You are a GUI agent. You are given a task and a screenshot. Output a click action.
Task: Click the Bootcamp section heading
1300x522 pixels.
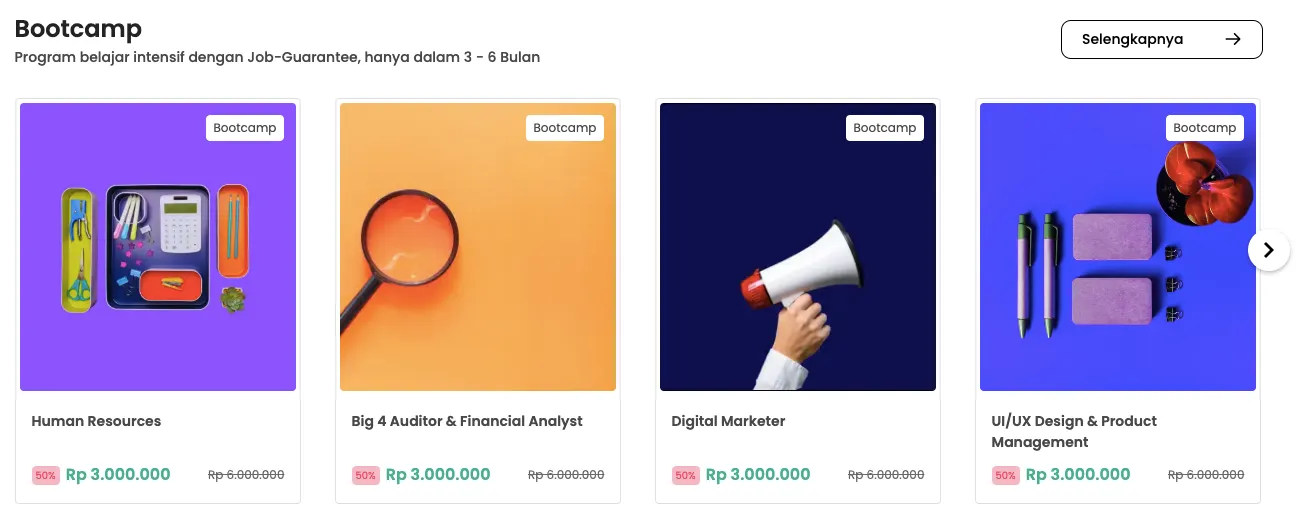78,28
